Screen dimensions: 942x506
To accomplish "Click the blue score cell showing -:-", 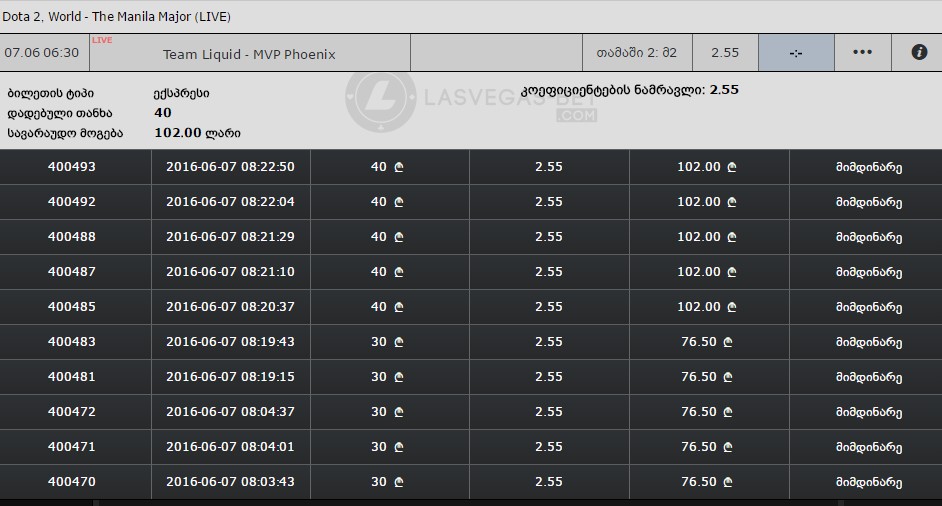I will click(796, 53).
